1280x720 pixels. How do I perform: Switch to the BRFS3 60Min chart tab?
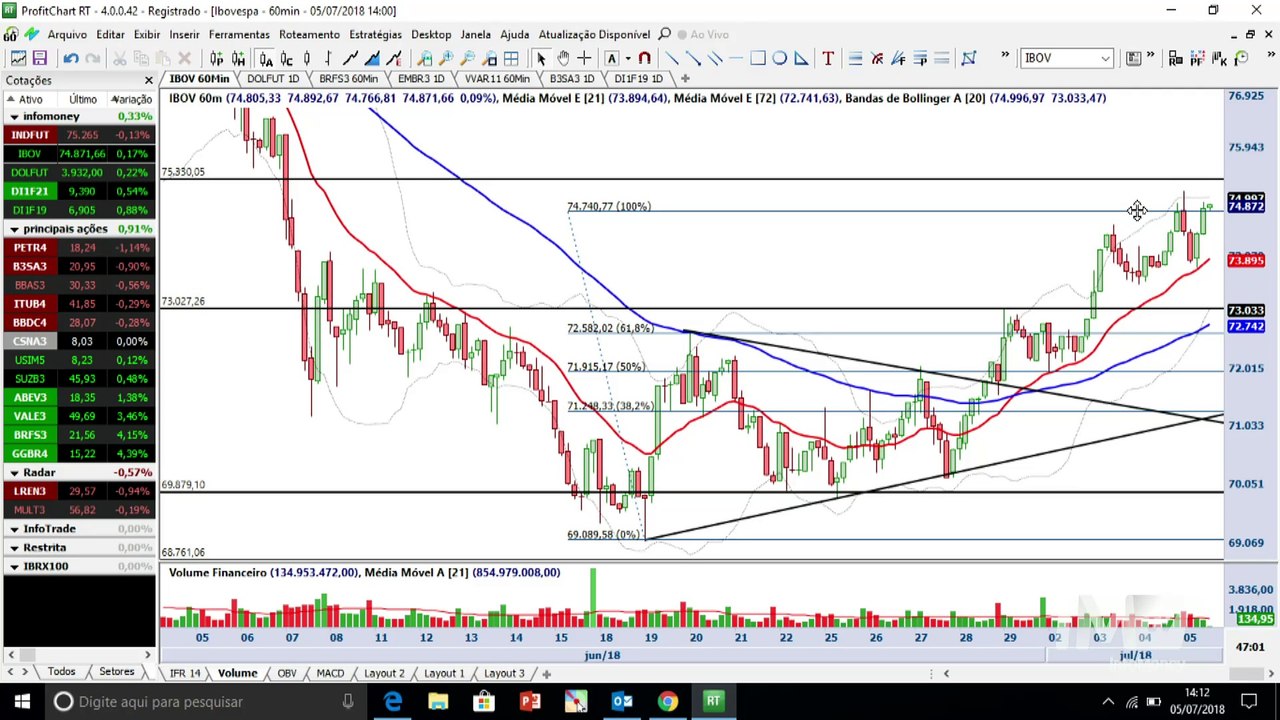348,78
